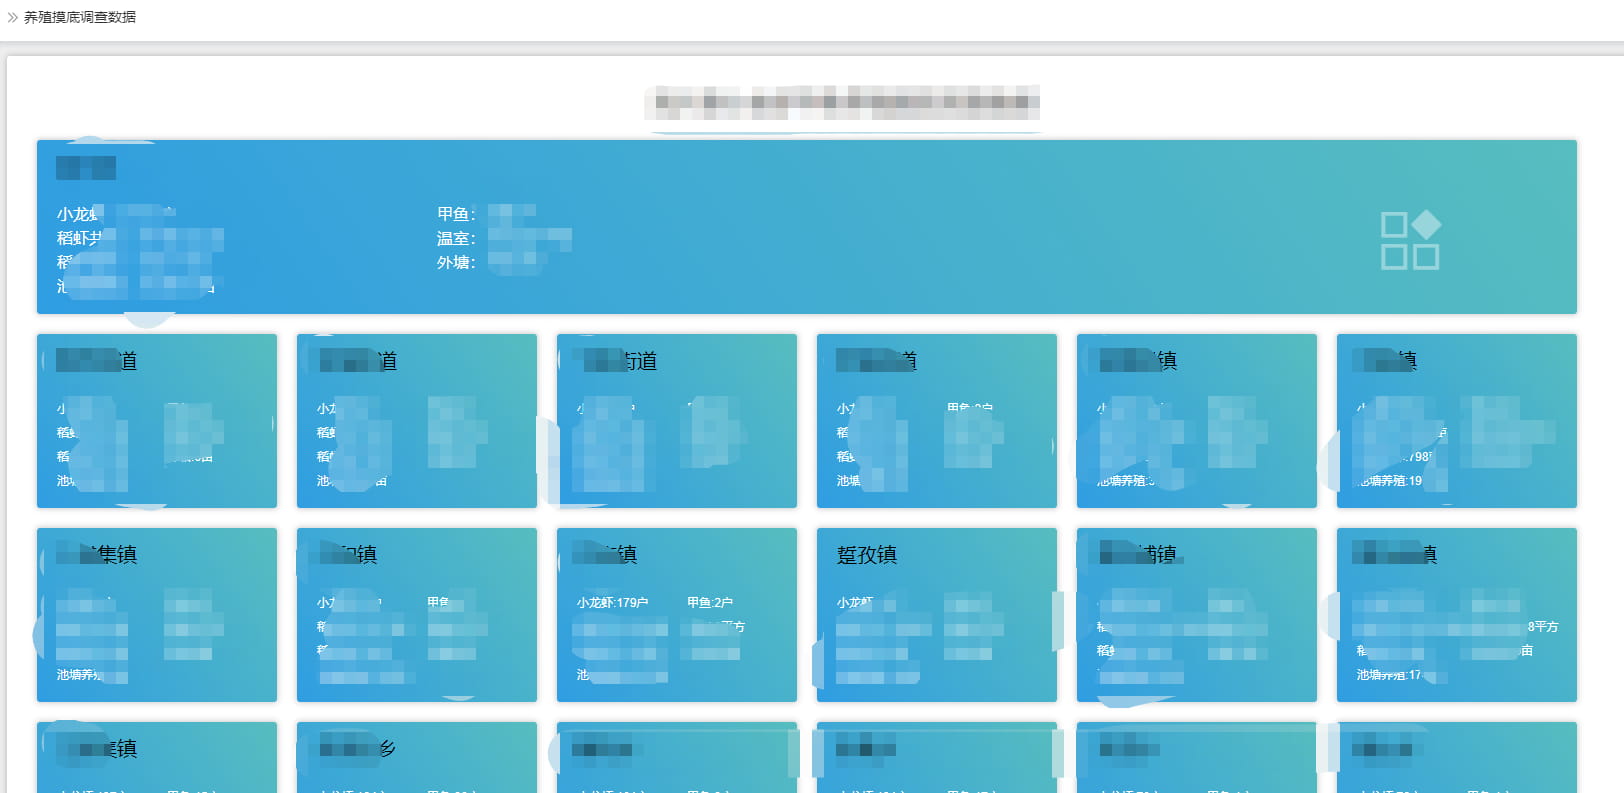Click the 小龙虾 stat in 菬孜镇 card
Screen dimensions: 1624x793
pyautogui.click(x=855, y=602)
